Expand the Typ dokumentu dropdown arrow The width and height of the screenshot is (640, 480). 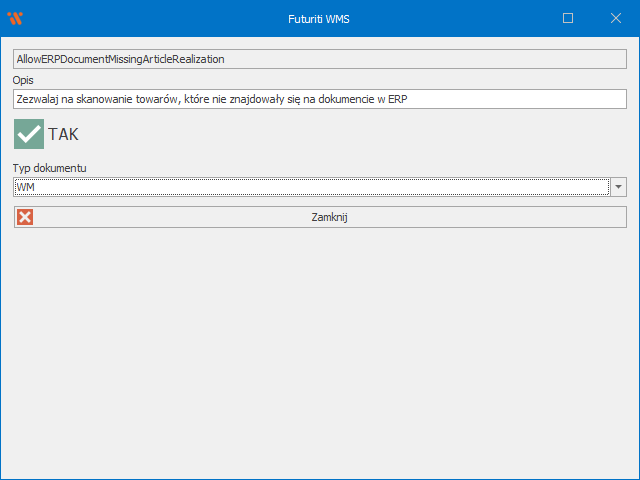pos(618,187)
